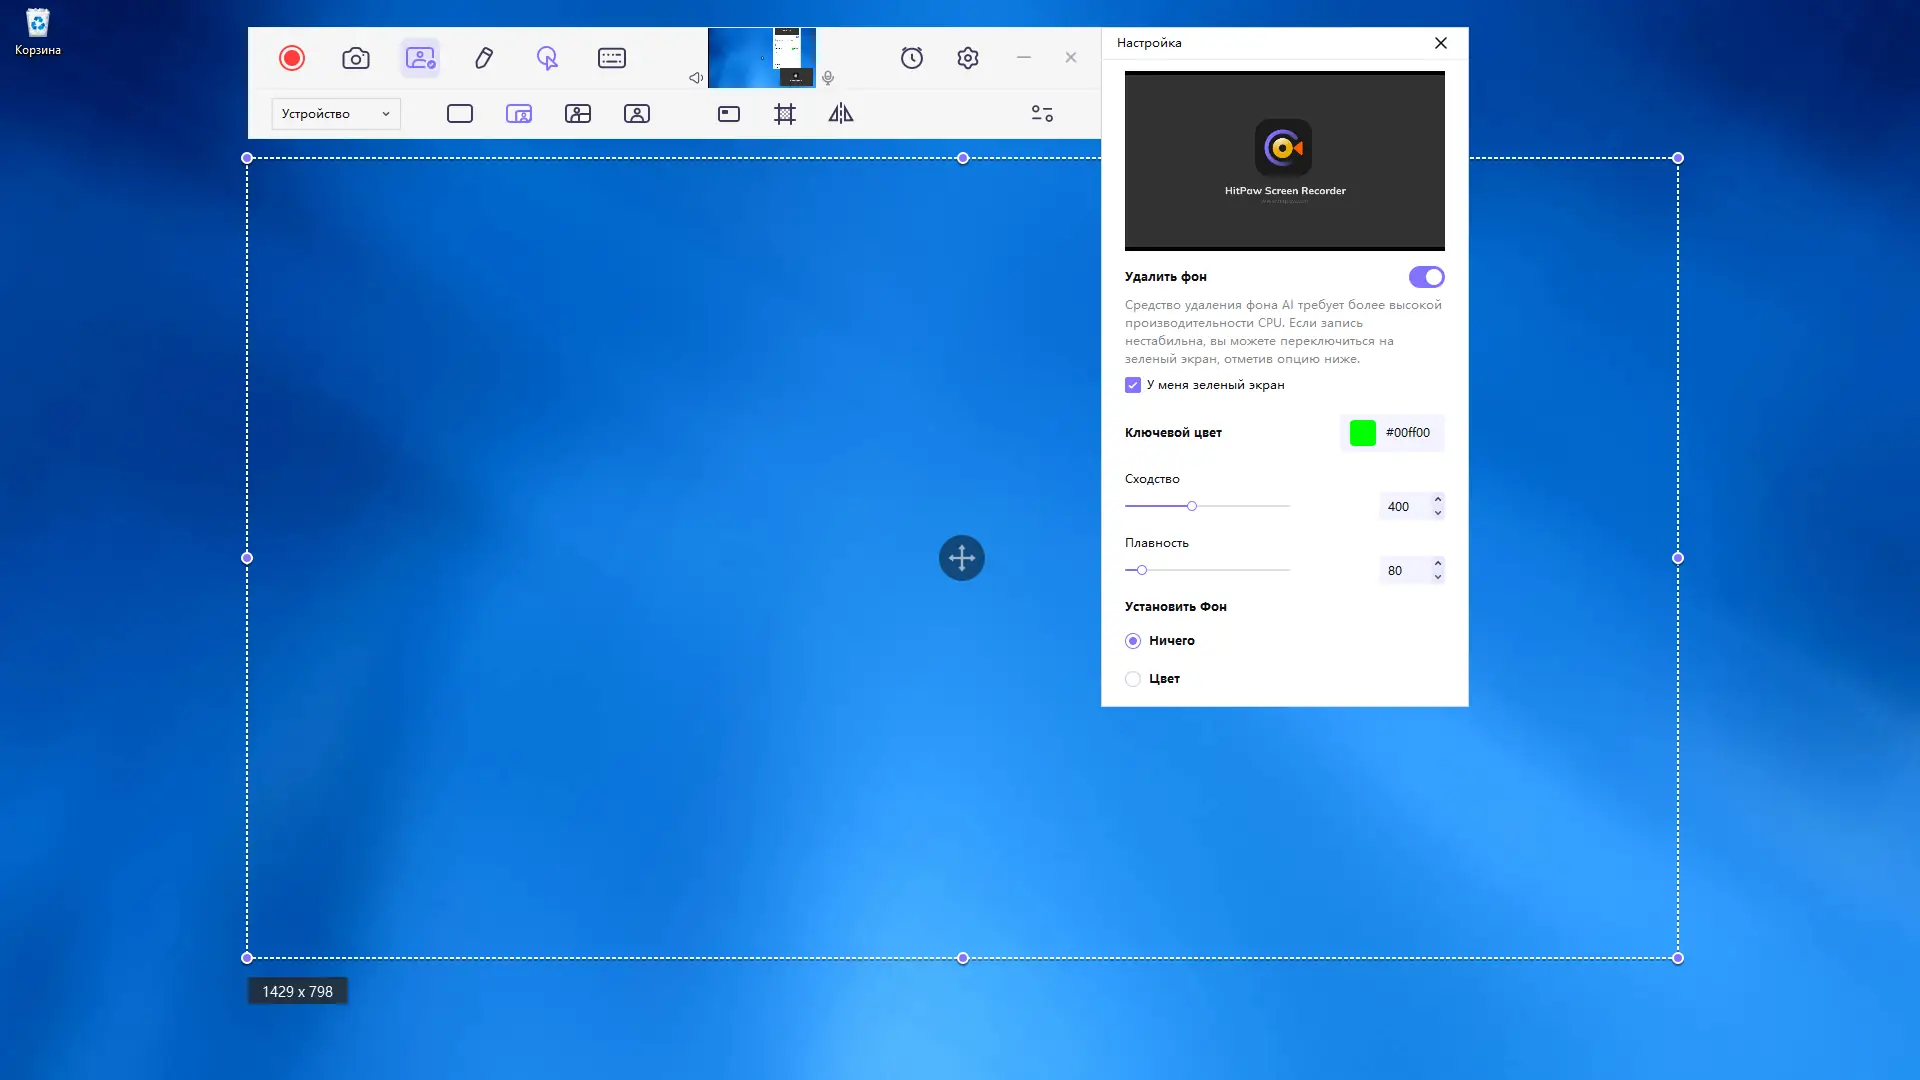Open the mouse cursor effects tool
The width and height of the screenshot is (1920, 1080).
click(x=547, y=58)
